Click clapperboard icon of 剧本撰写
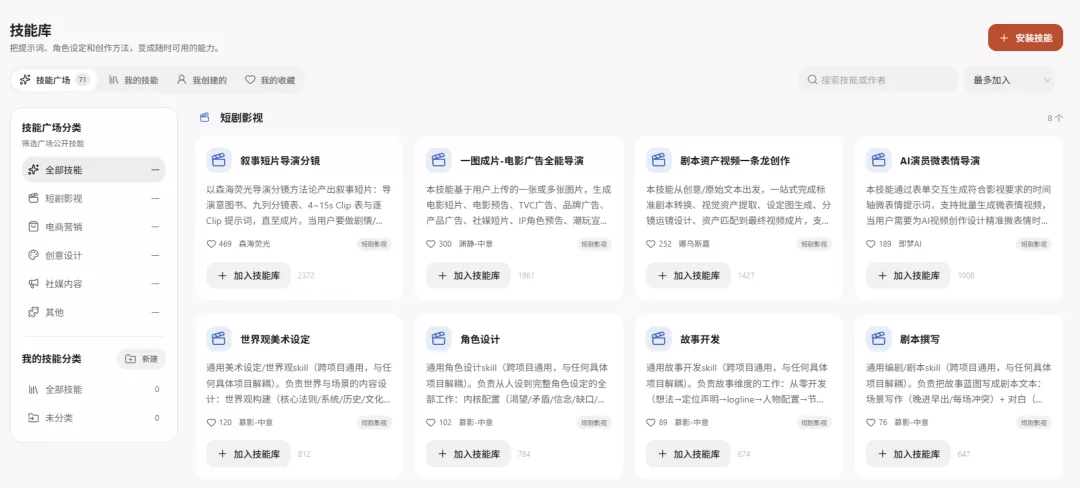The image size is (1080, 488). [x=878, y=339]
